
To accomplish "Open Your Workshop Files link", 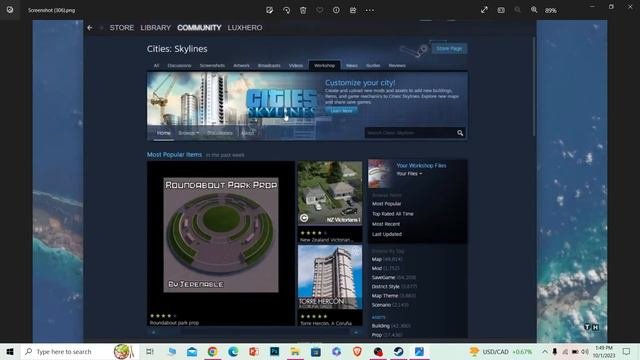I will (421, 165).
